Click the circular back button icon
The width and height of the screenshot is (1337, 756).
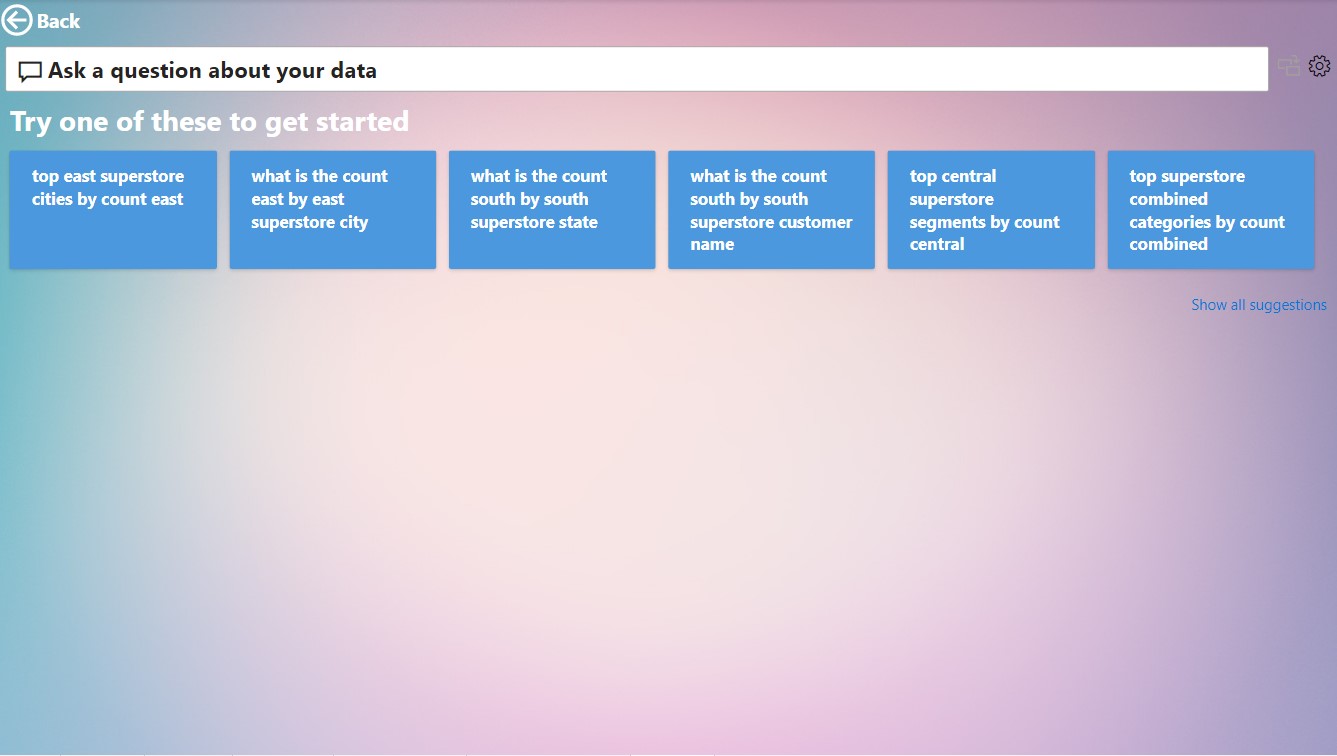pos(15,19)
